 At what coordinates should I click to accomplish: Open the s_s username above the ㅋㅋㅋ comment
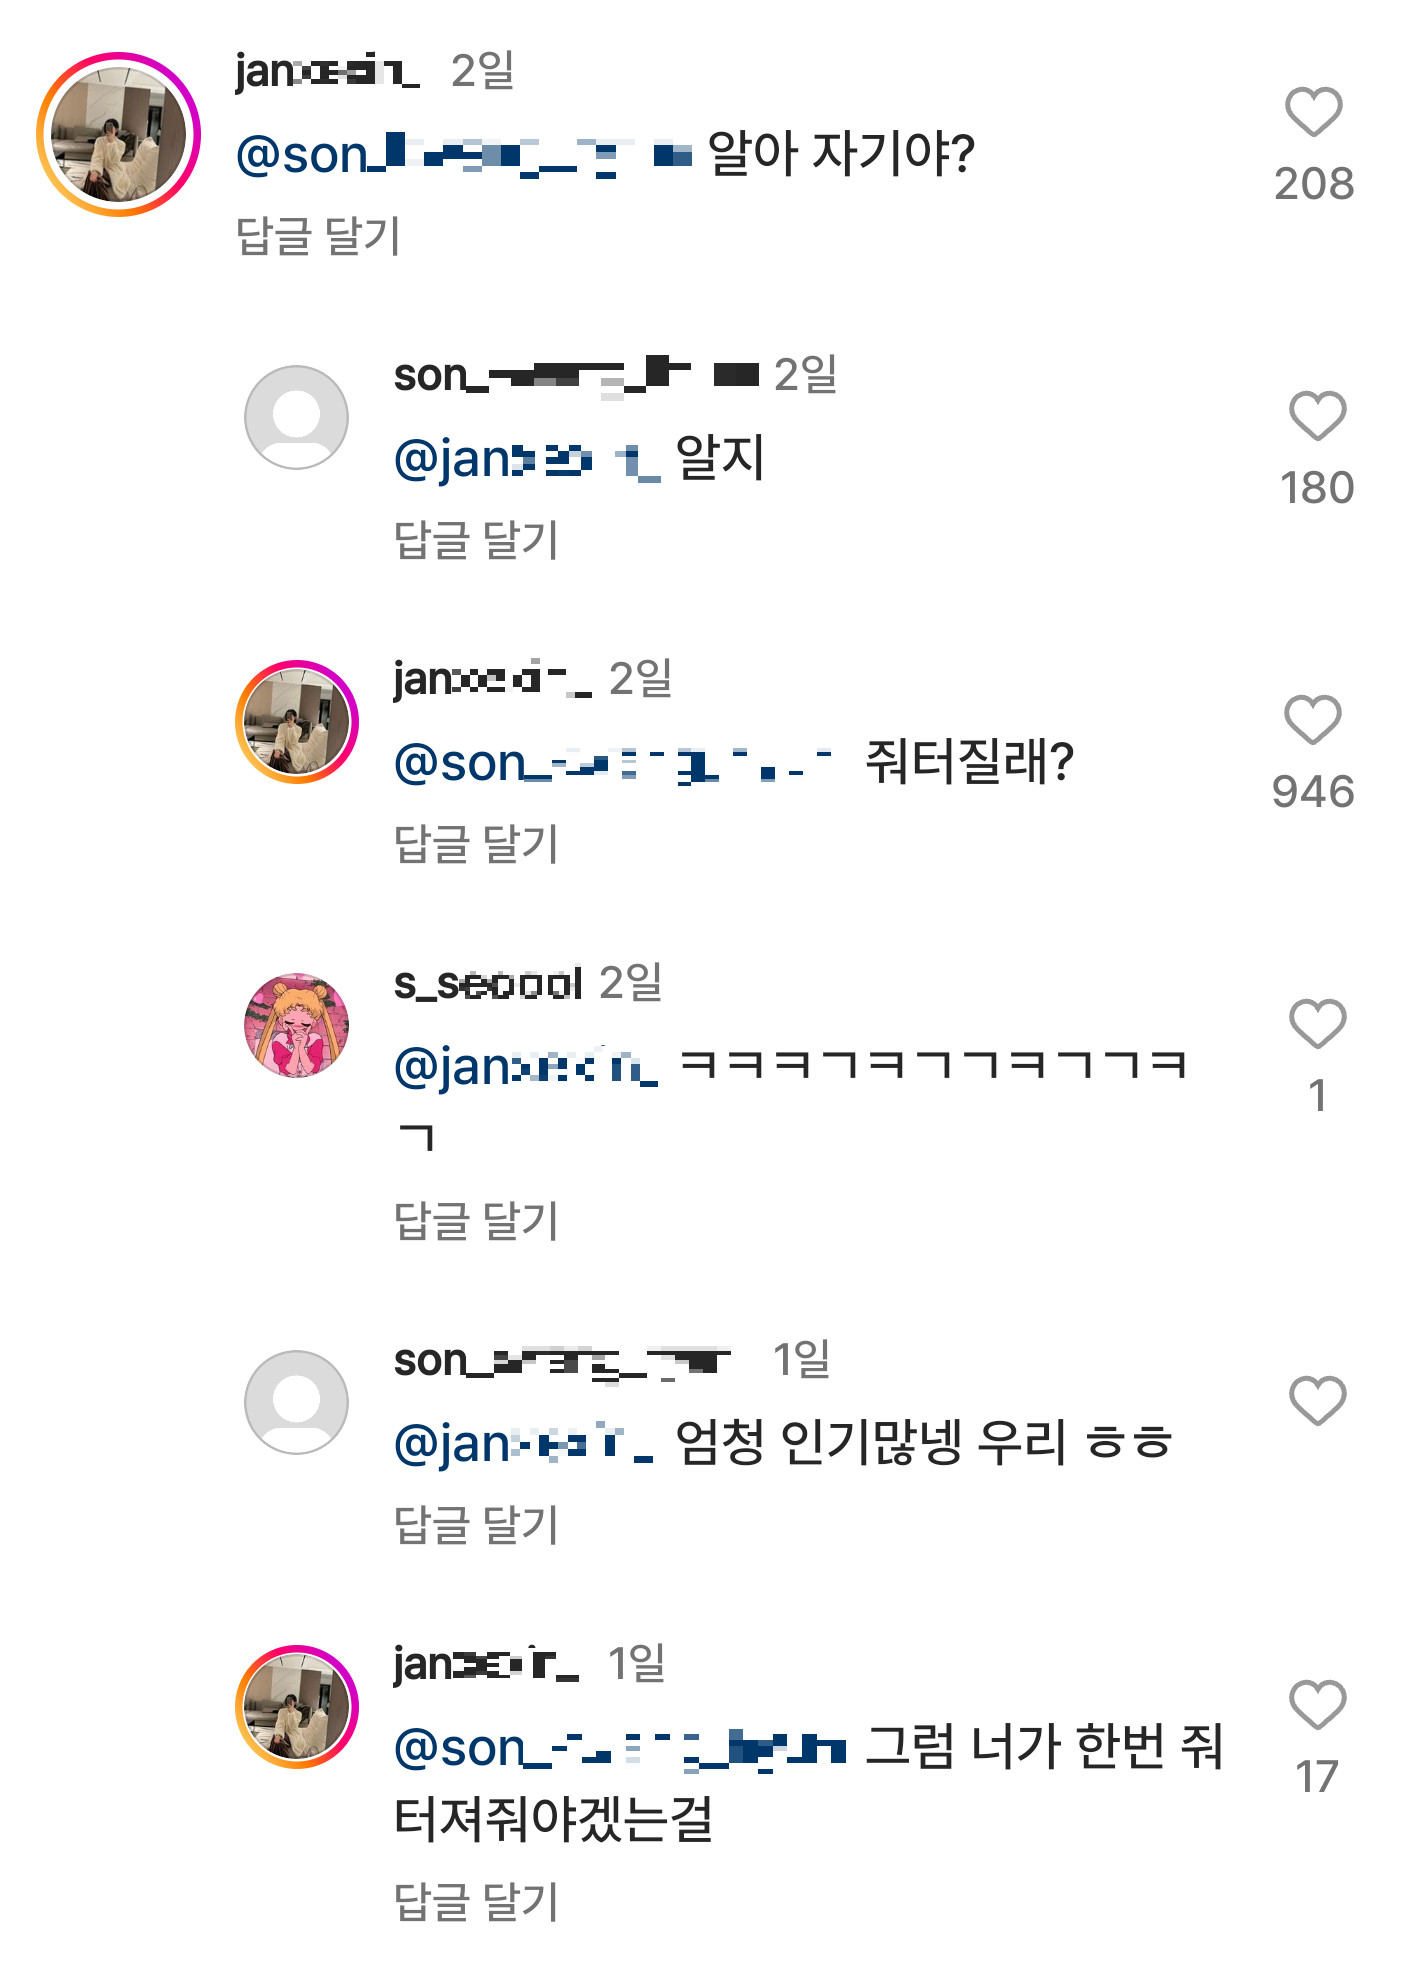pyautogui.click(x=488, y=984)
